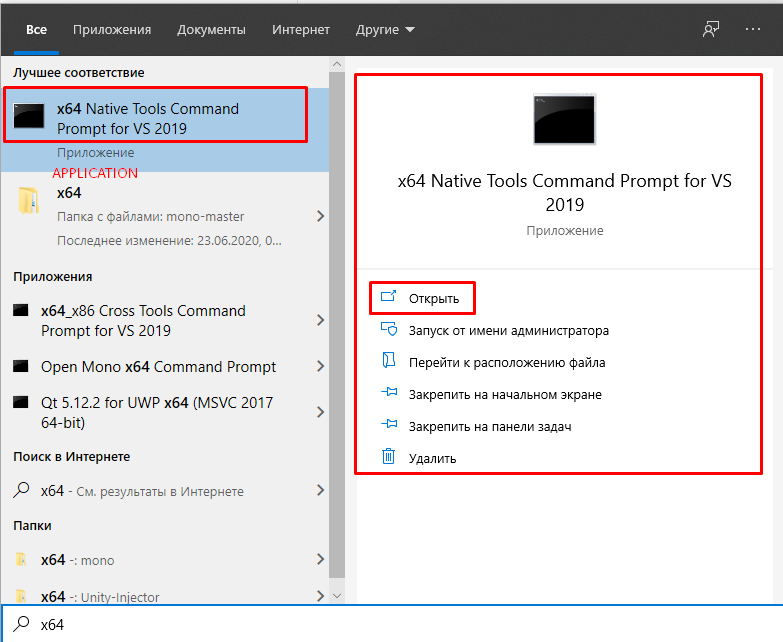
Task: Click the Qt 5.12.2 for UWP console icon
Action: [x=20, y=402]
